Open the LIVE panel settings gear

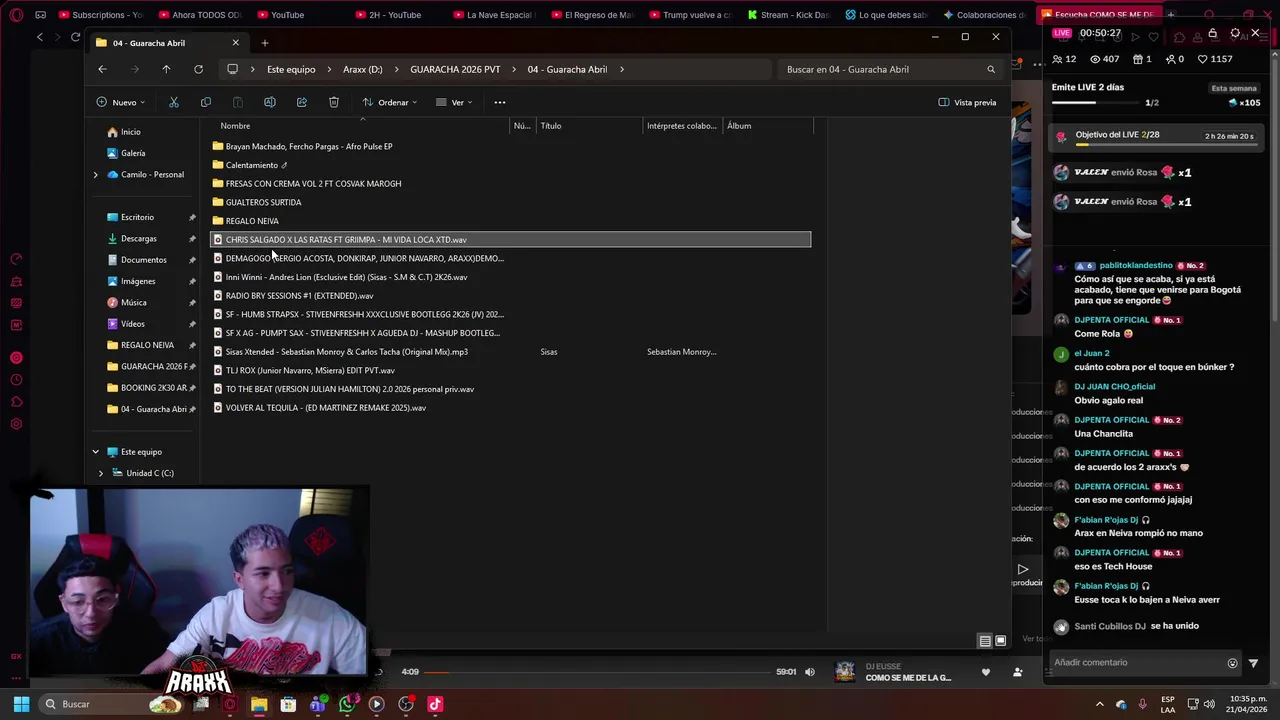[x=1235, y=33]
